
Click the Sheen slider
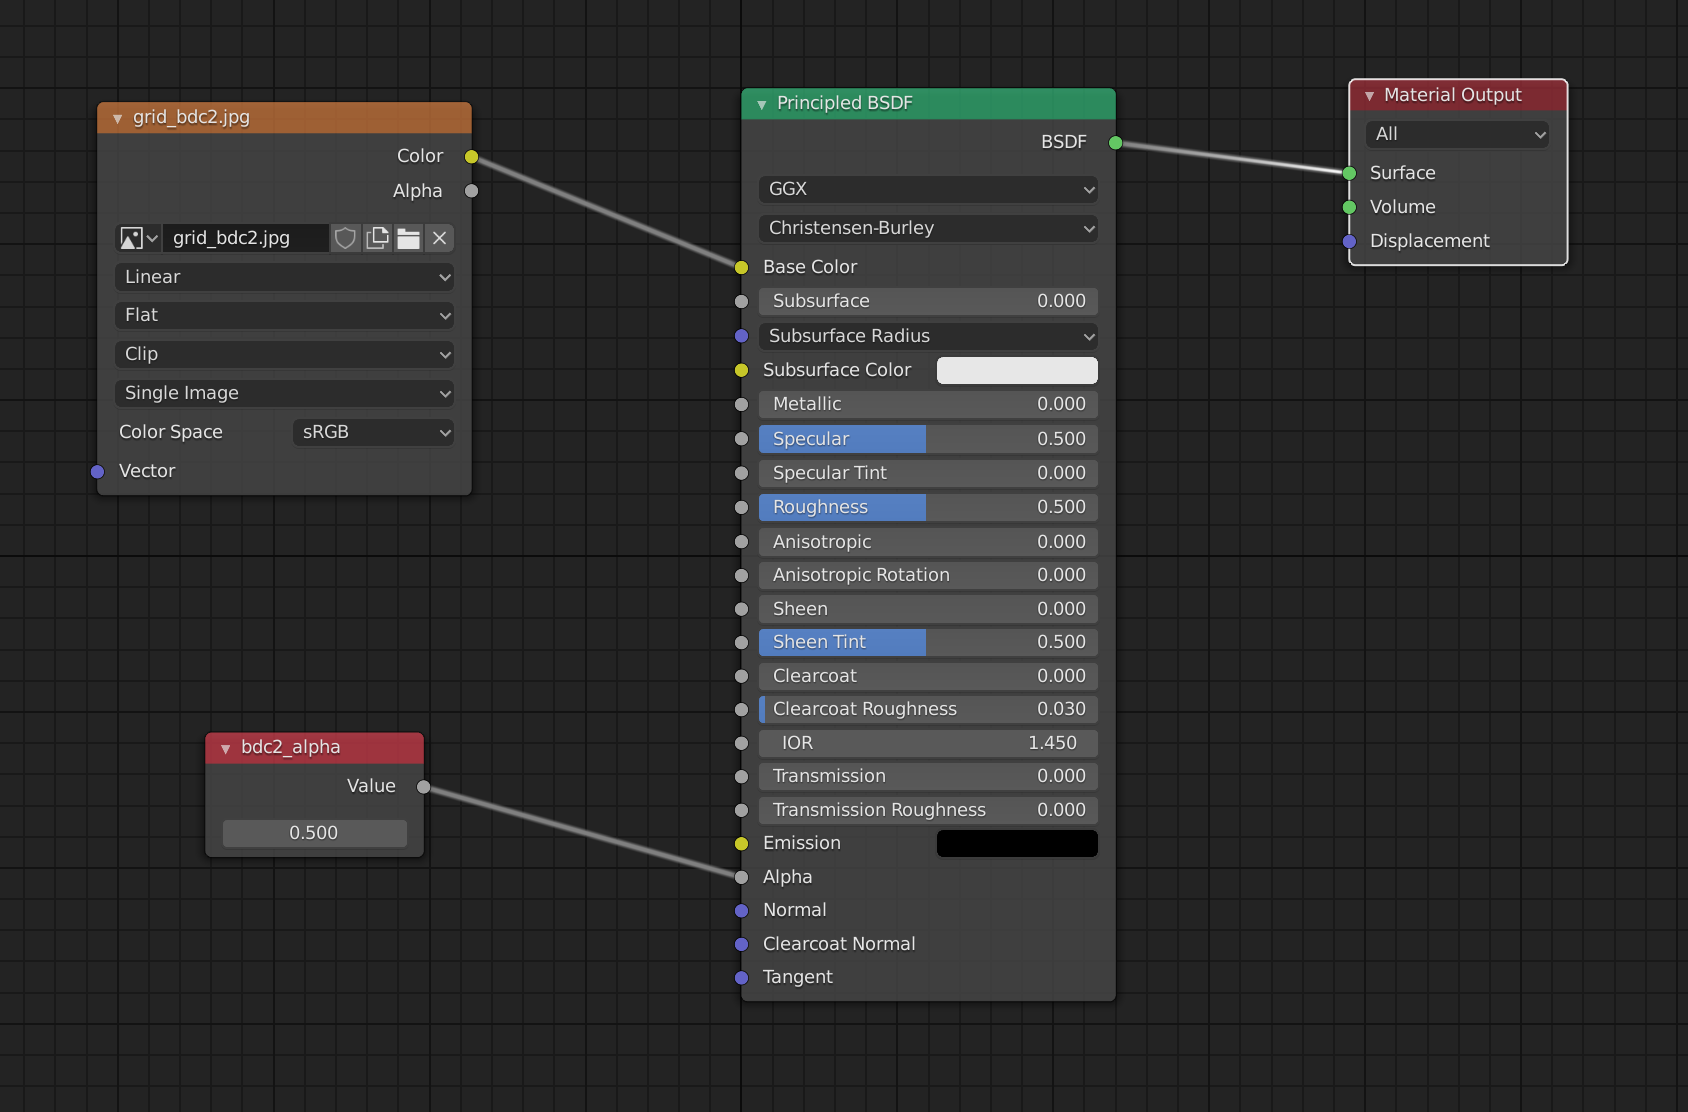tap(928, 609)
